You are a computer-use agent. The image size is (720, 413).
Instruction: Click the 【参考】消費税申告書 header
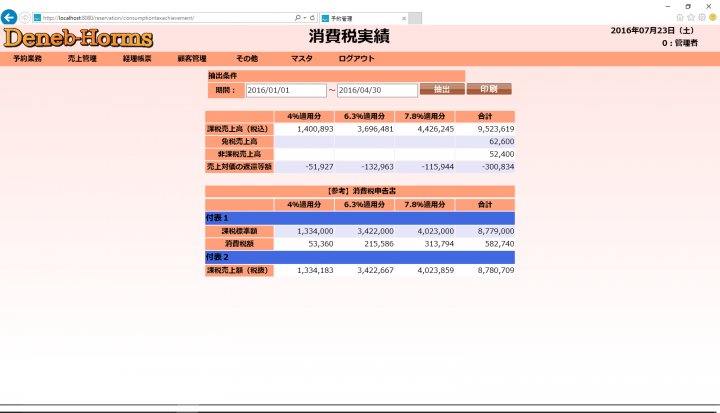click(360, 191)
